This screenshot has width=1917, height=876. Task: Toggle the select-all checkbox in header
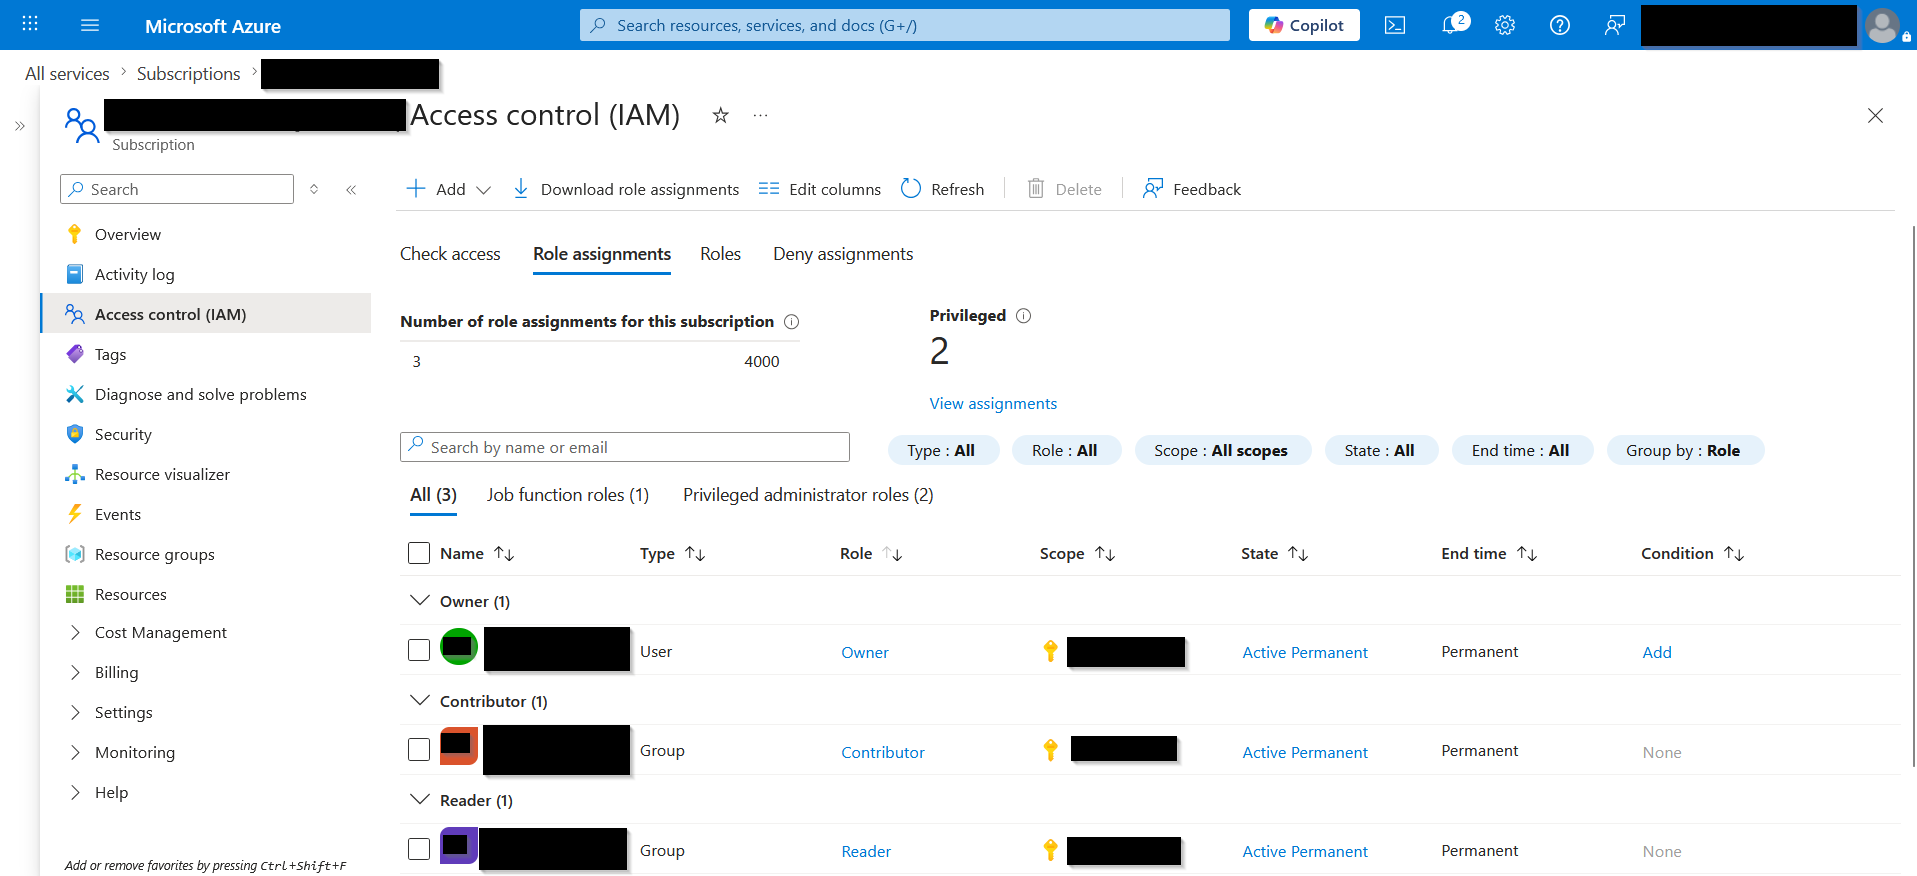click(x=419, y=553)
